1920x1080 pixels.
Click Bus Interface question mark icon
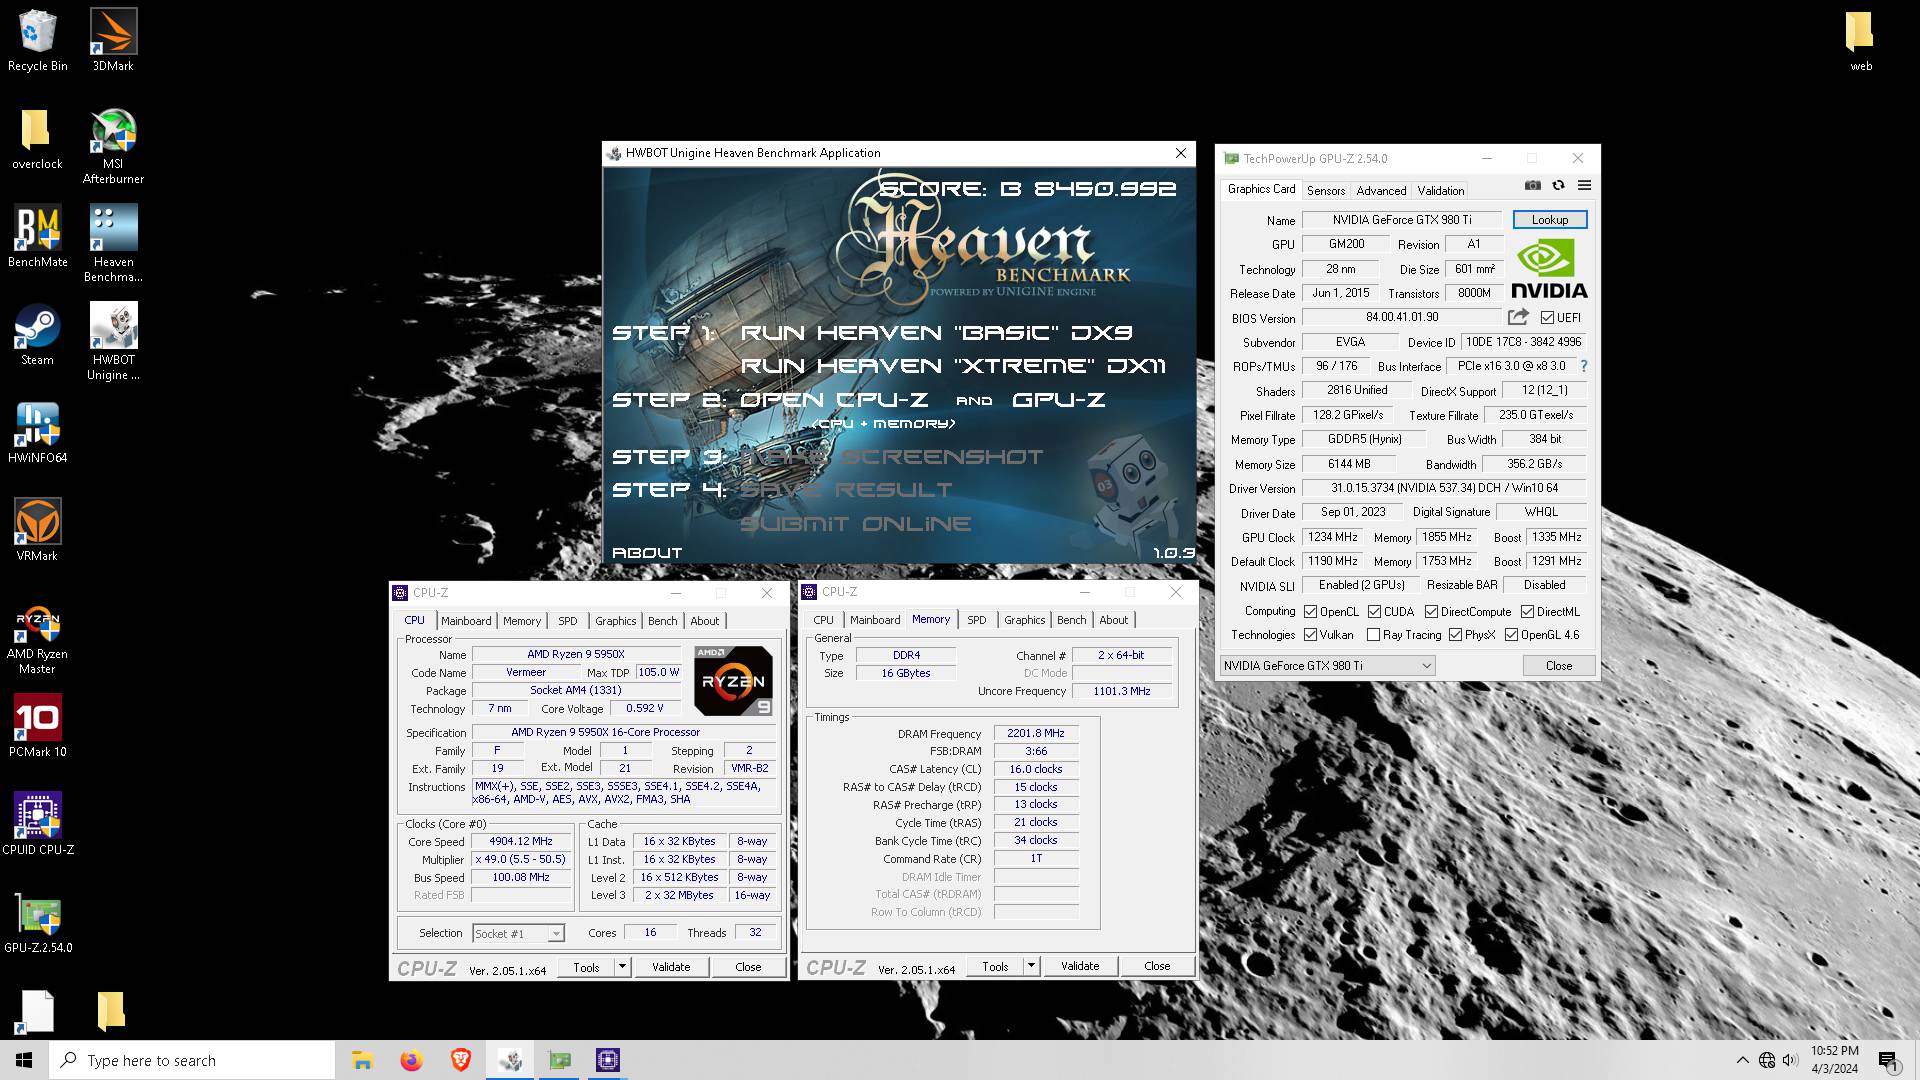[1584, 366]
